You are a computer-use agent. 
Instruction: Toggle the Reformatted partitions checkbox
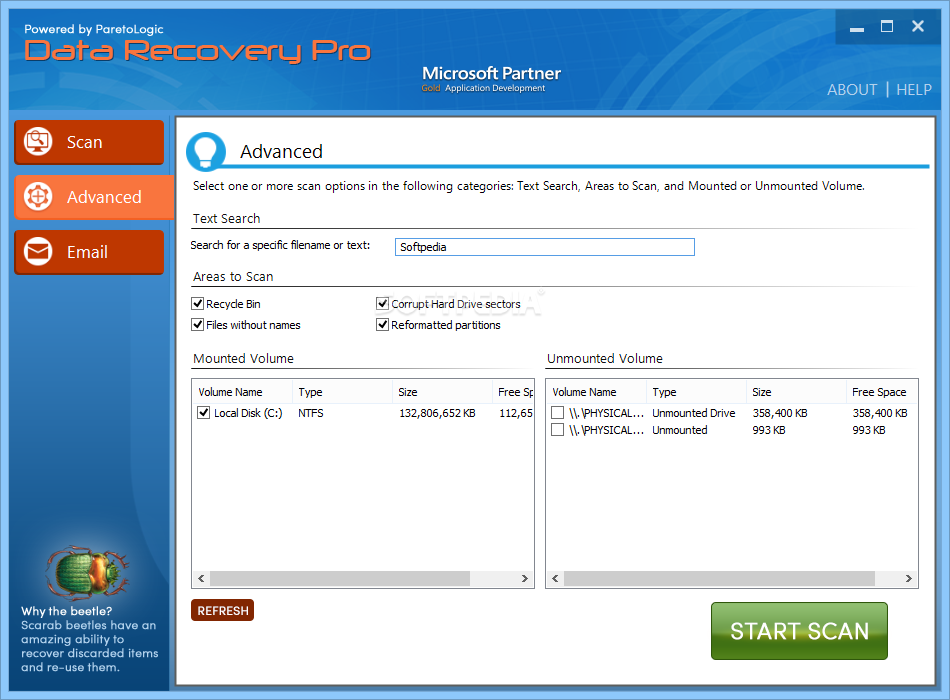coord(382,325)
